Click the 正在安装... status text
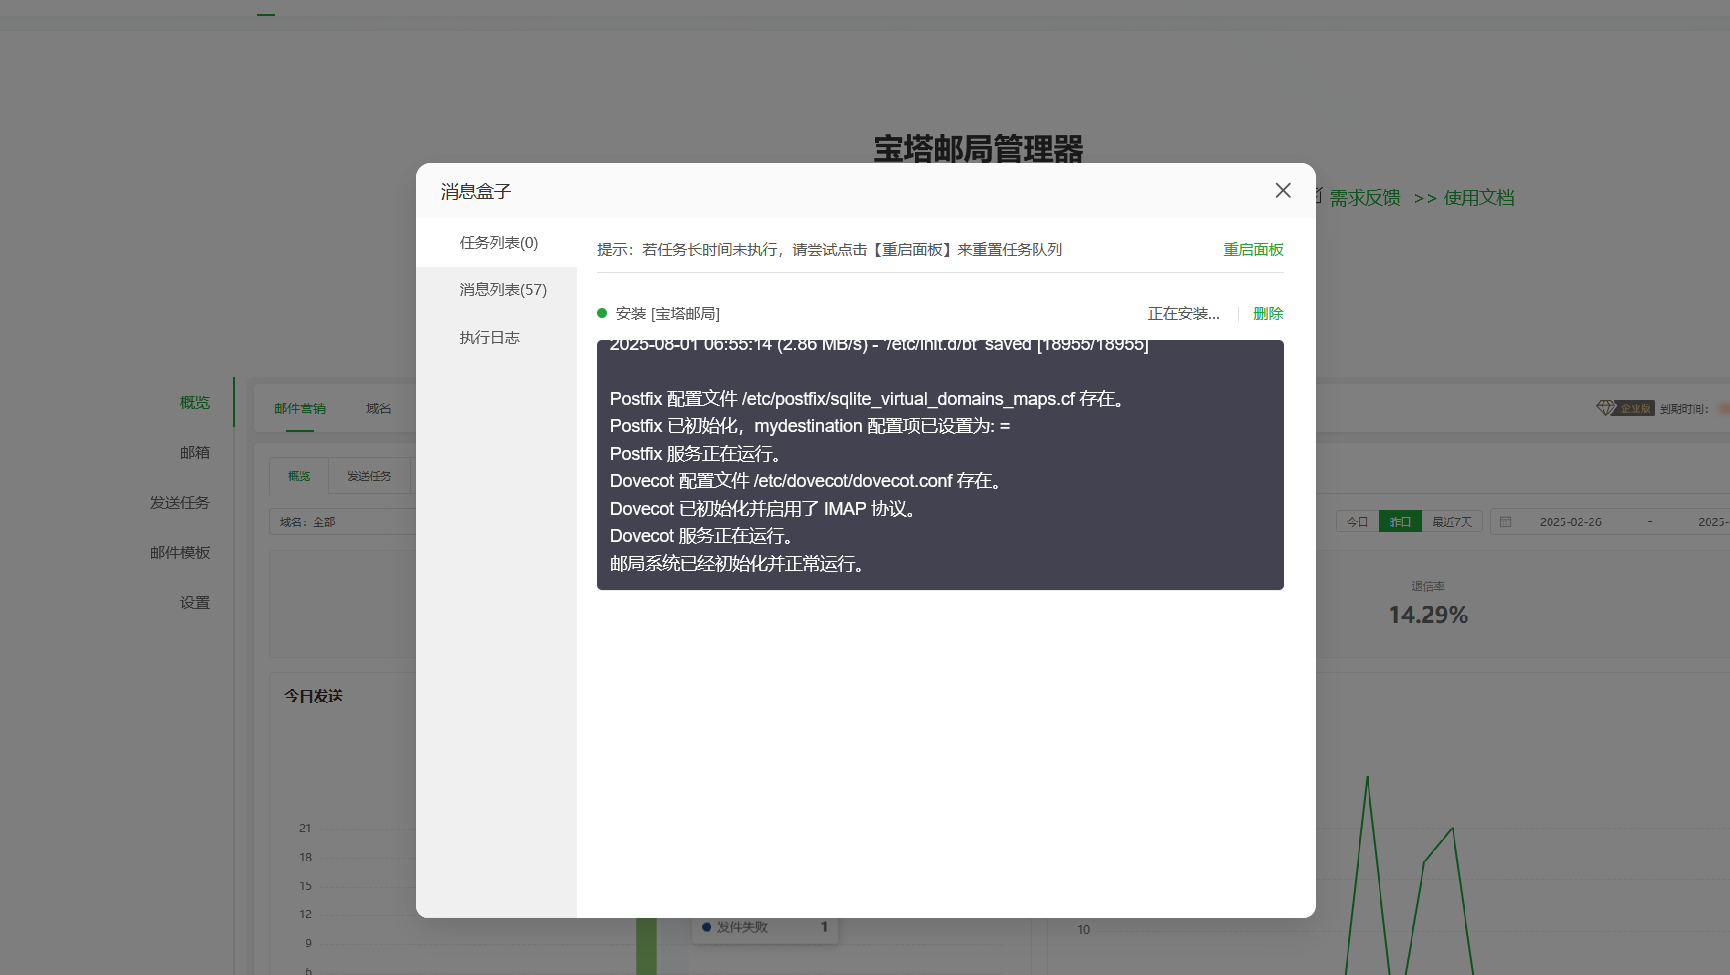 coord(1183,313)
